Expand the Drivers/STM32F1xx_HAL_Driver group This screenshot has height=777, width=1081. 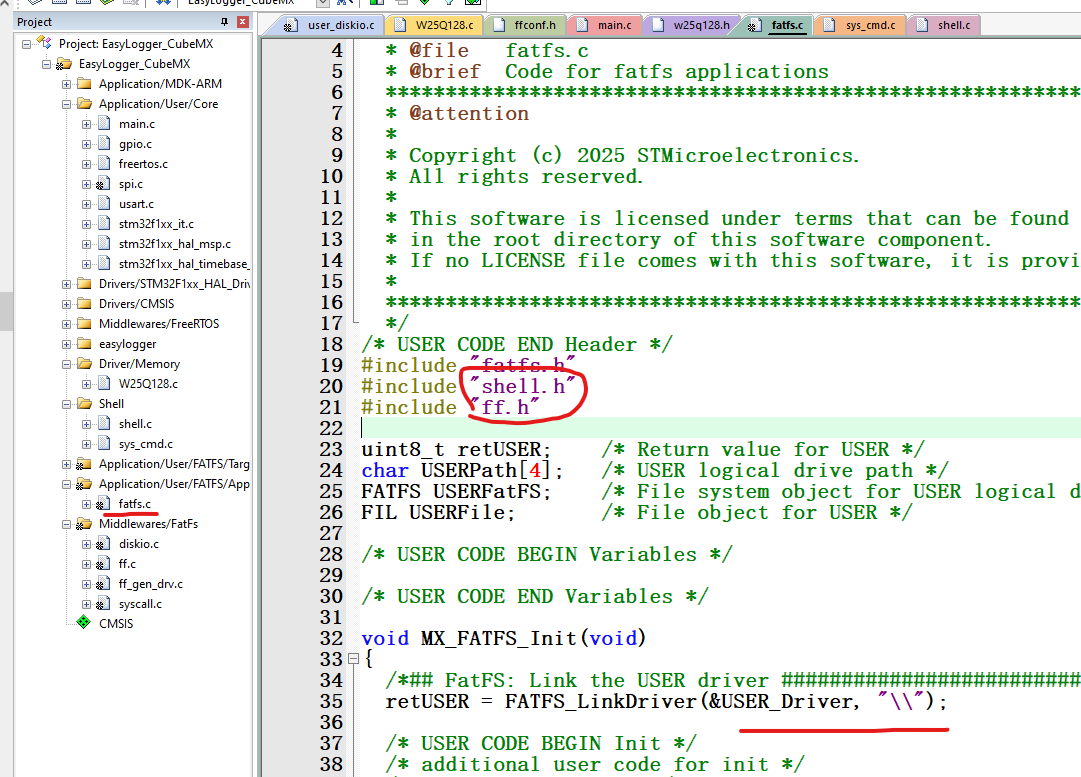tap(66, 284)
